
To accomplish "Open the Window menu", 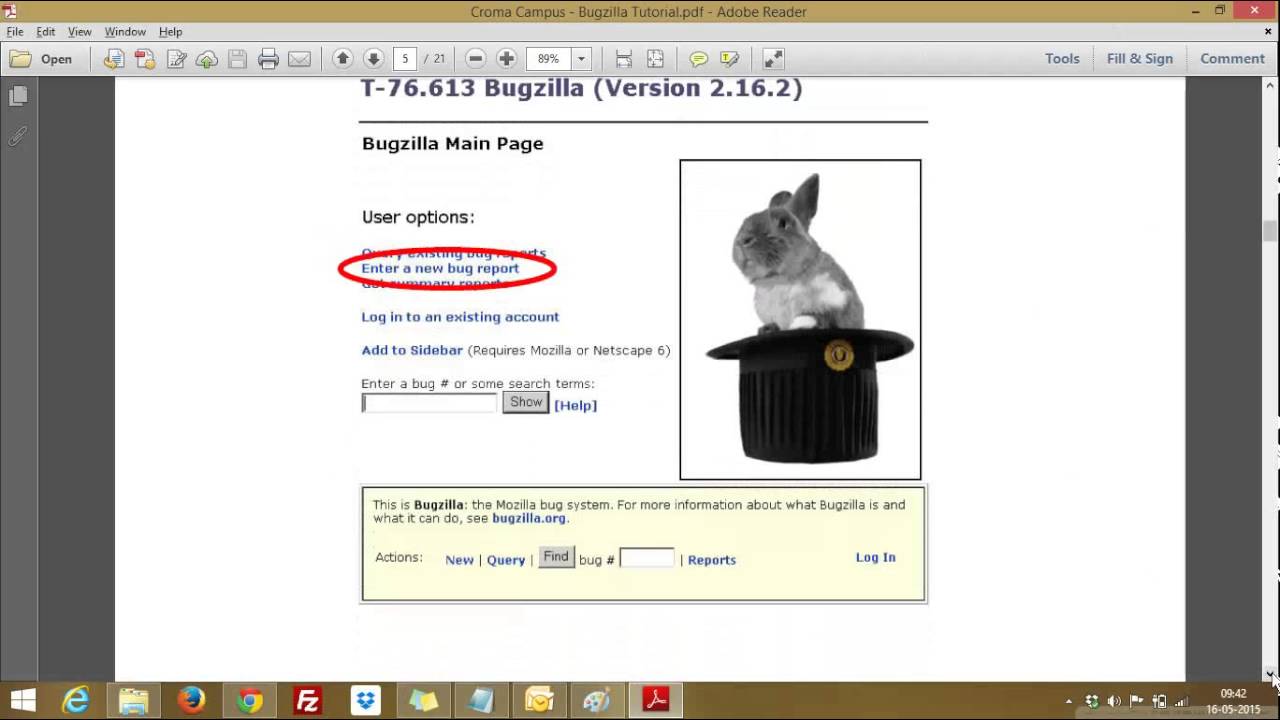I will click(x=125, y=32).
